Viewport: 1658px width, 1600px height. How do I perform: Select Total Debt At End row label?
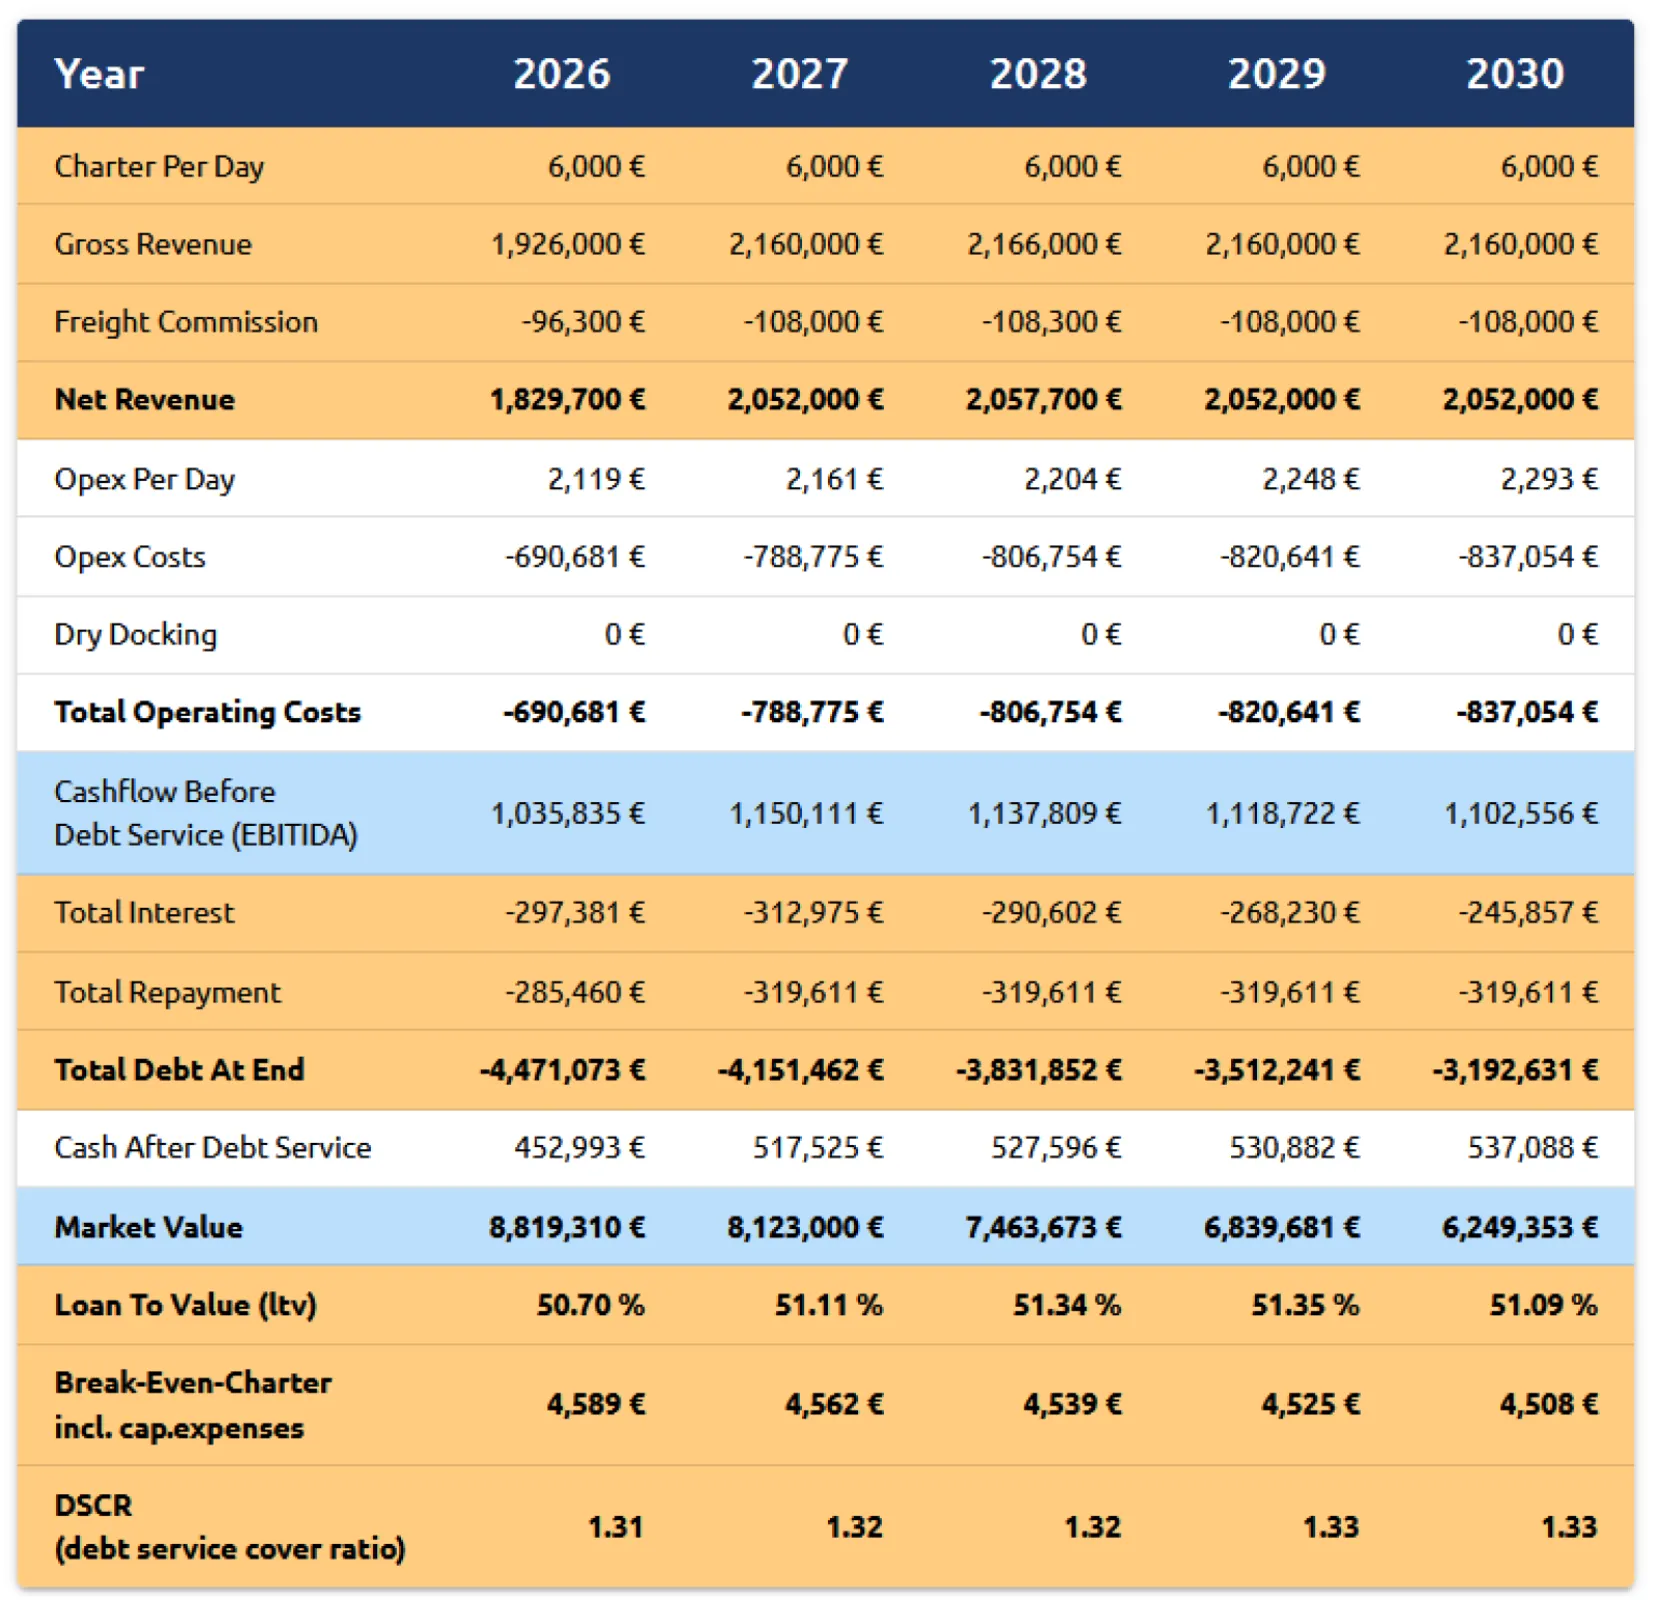click(x=179, y=1070)
